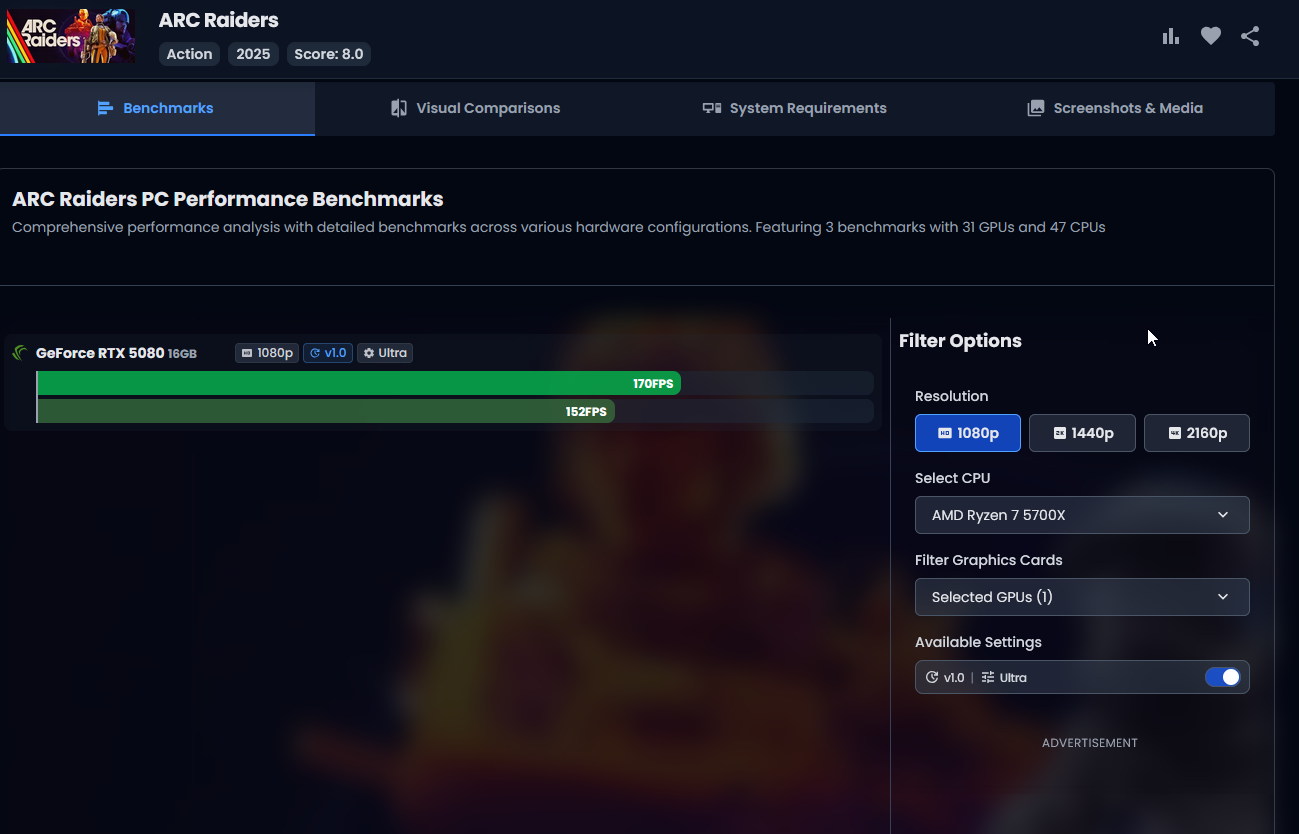Click the Screenshots & Media tab icon

[x=1036, y=108]
